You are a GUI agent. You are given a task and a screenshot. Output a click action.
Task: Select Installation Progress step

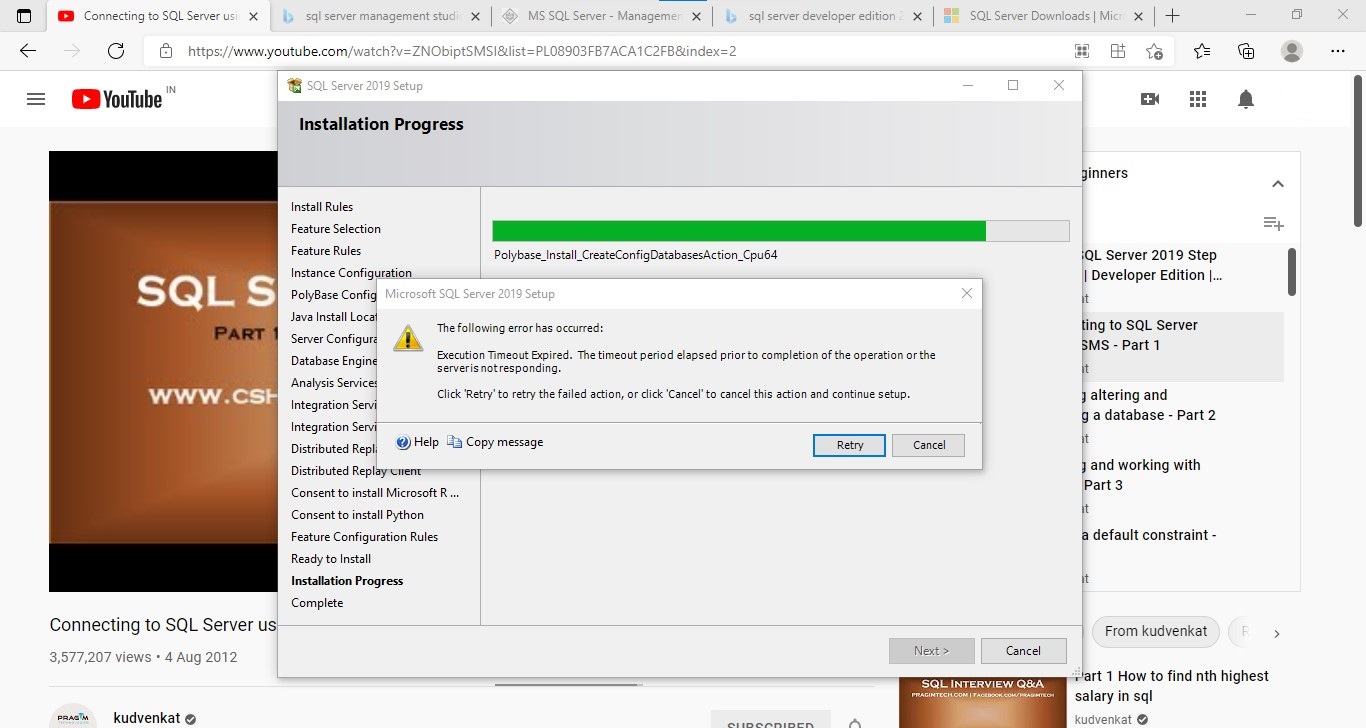pos(347,581)
